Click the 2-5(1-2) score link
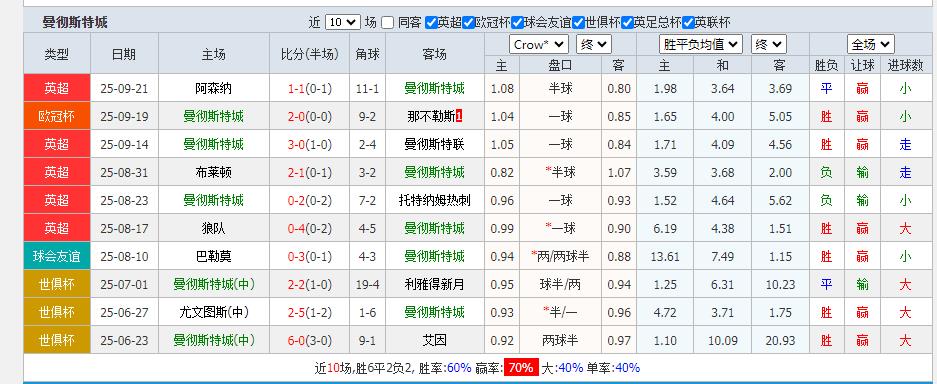Image resolution: width=937 pixels, height=384 pixels. [310, 312]
